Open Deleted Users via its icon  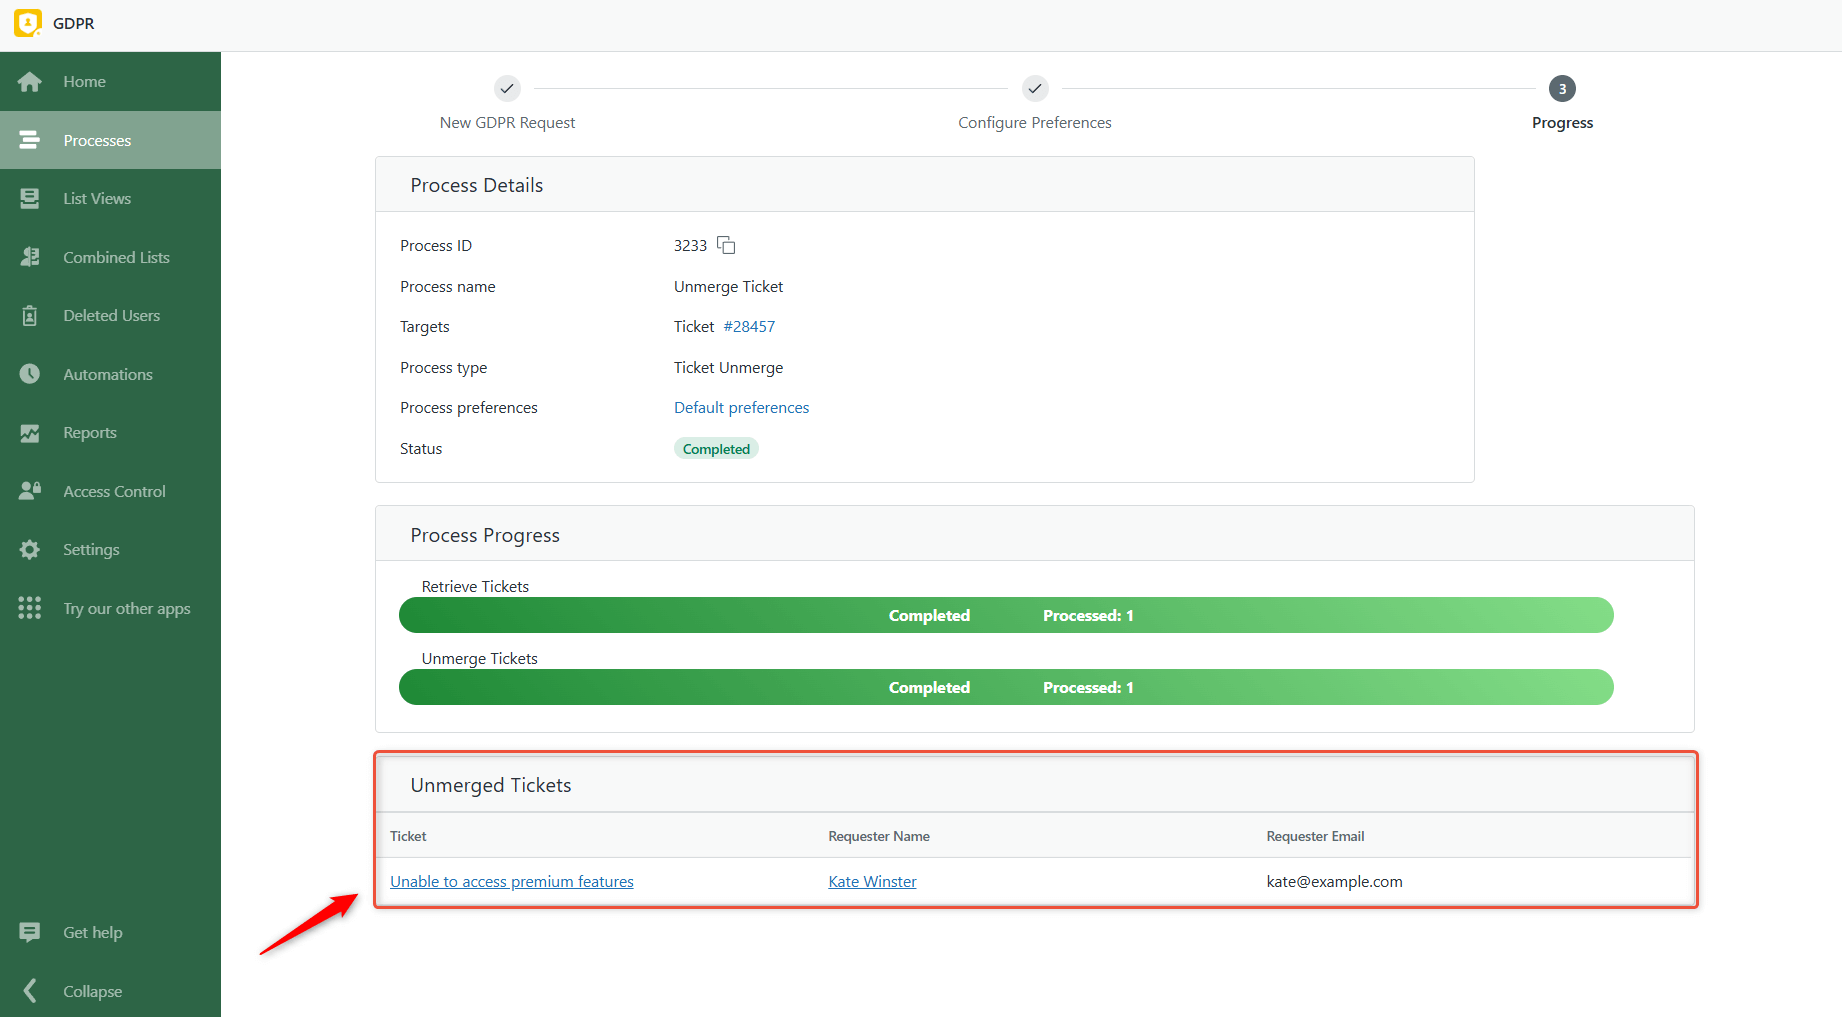30,316
